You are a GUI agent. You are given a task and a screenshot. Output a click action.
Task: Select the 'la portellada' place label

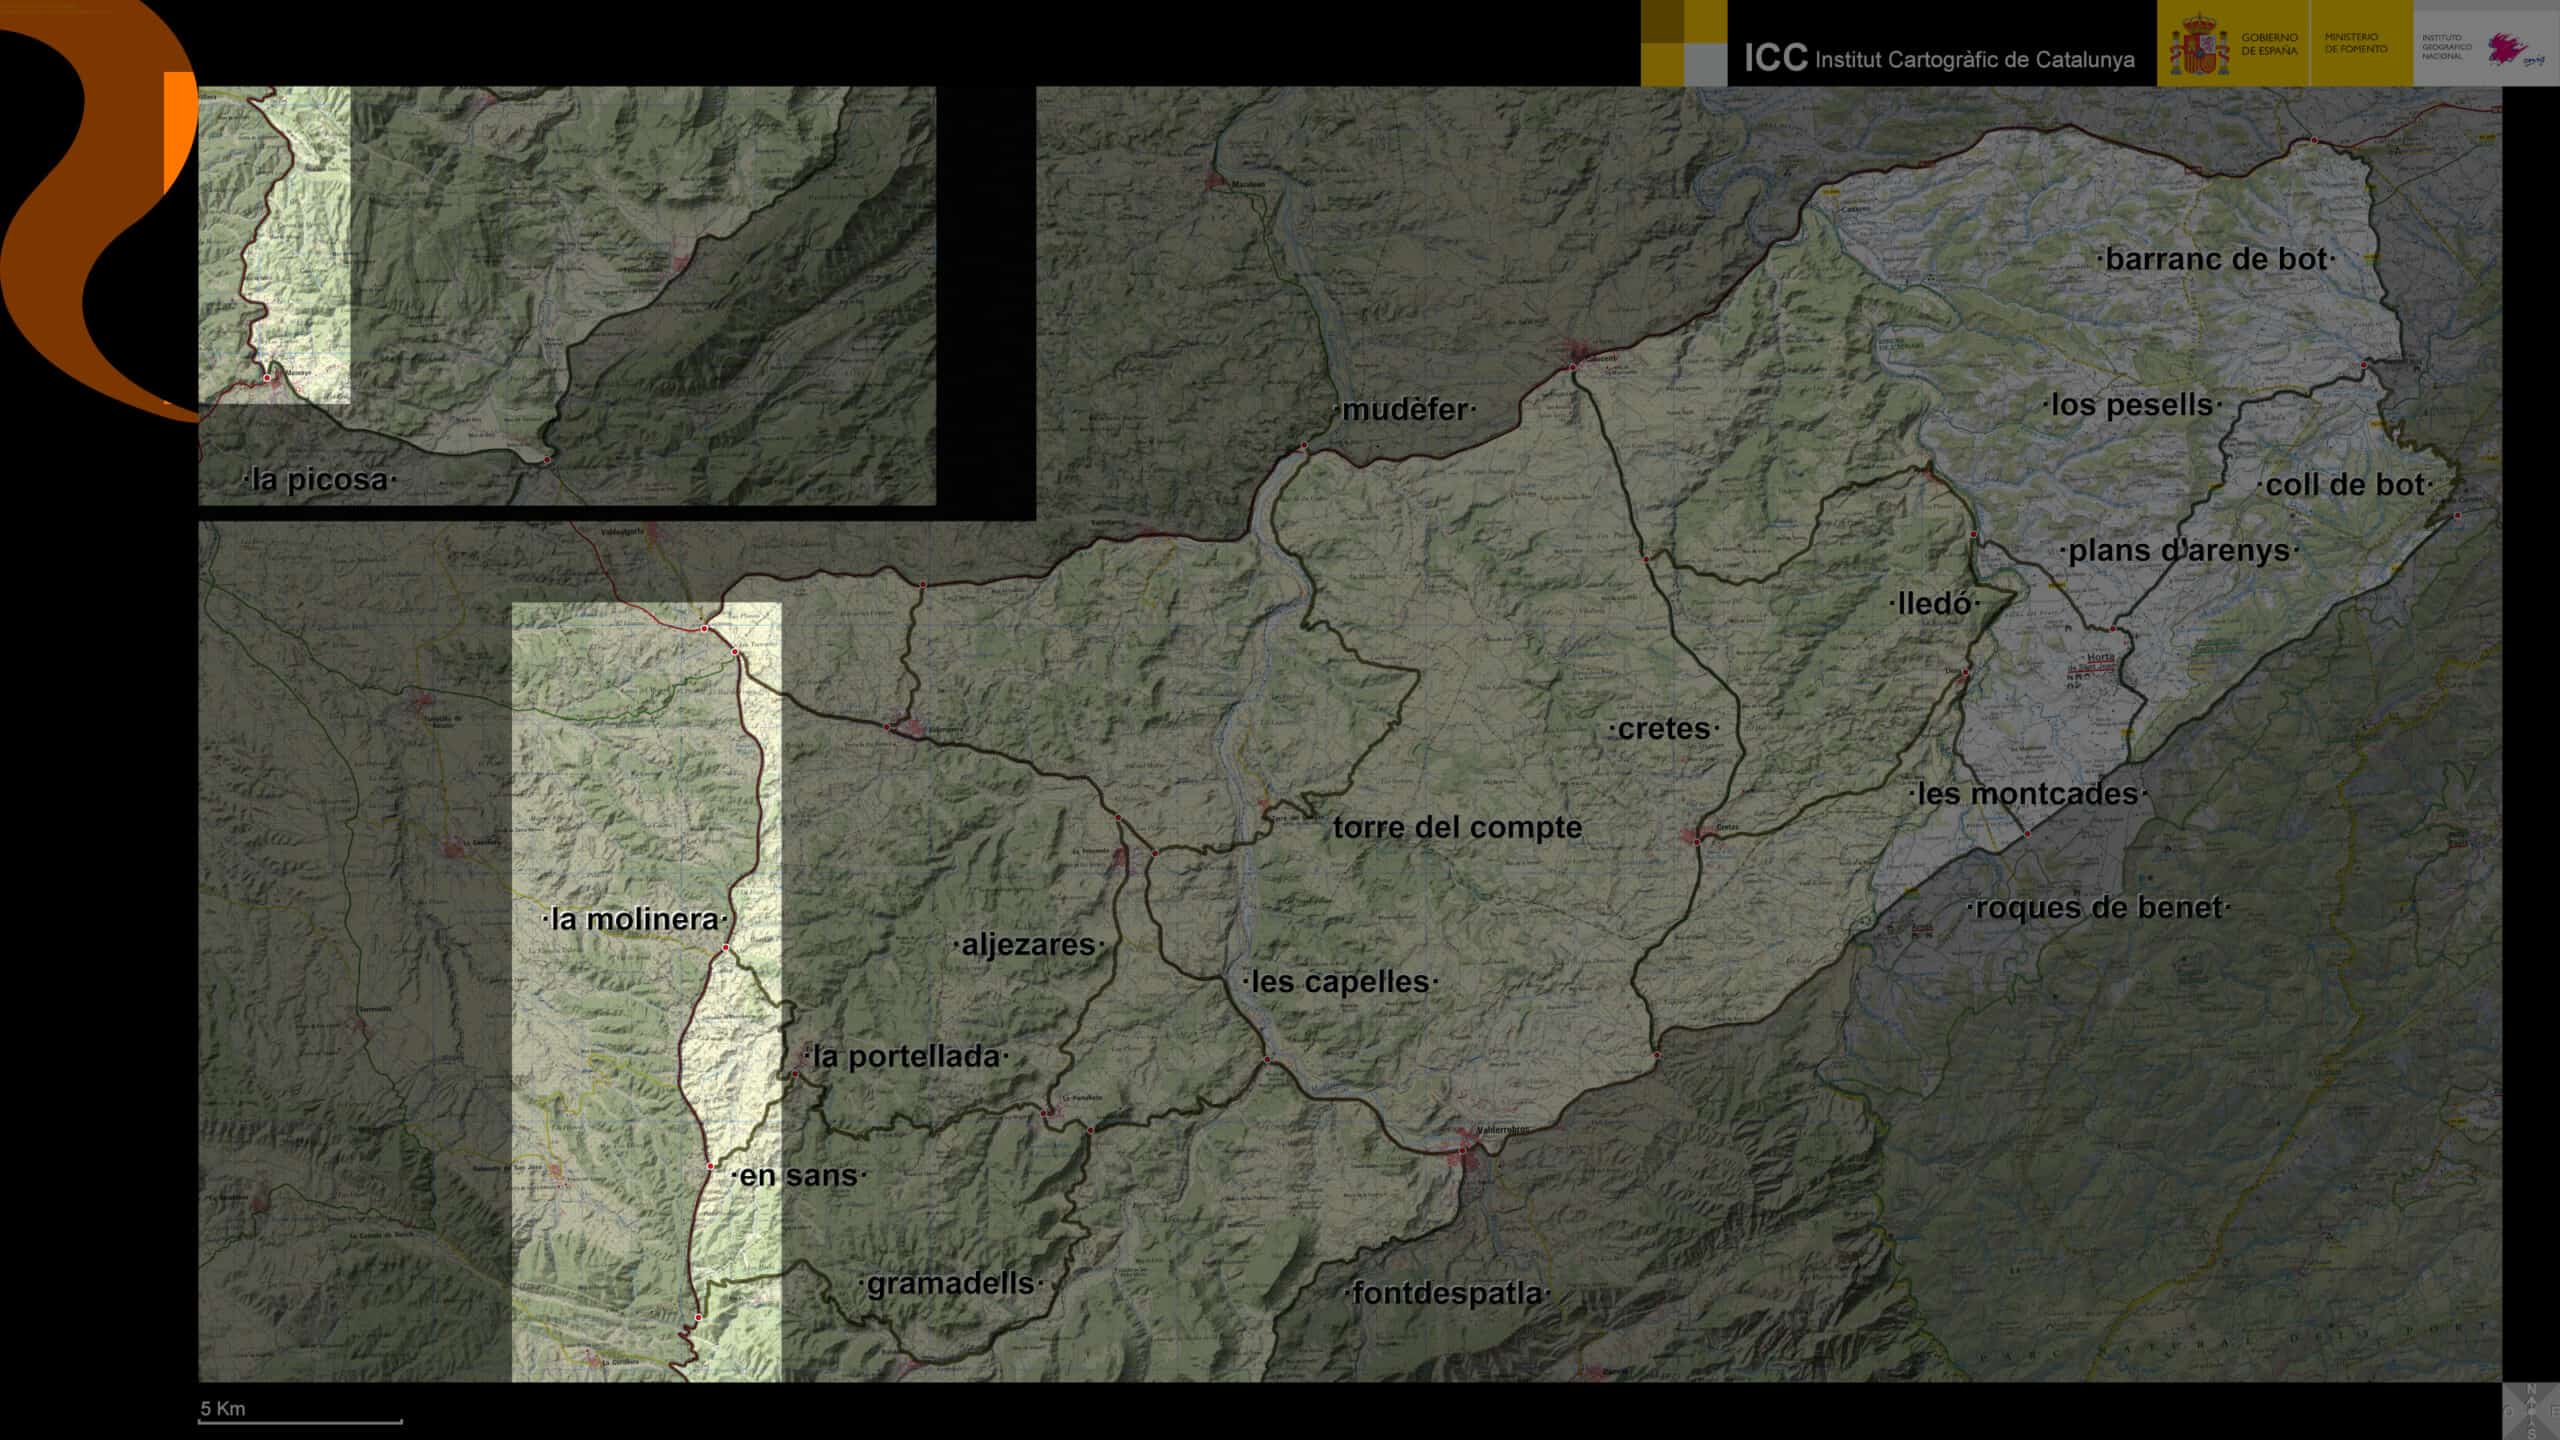[906, 1057]
